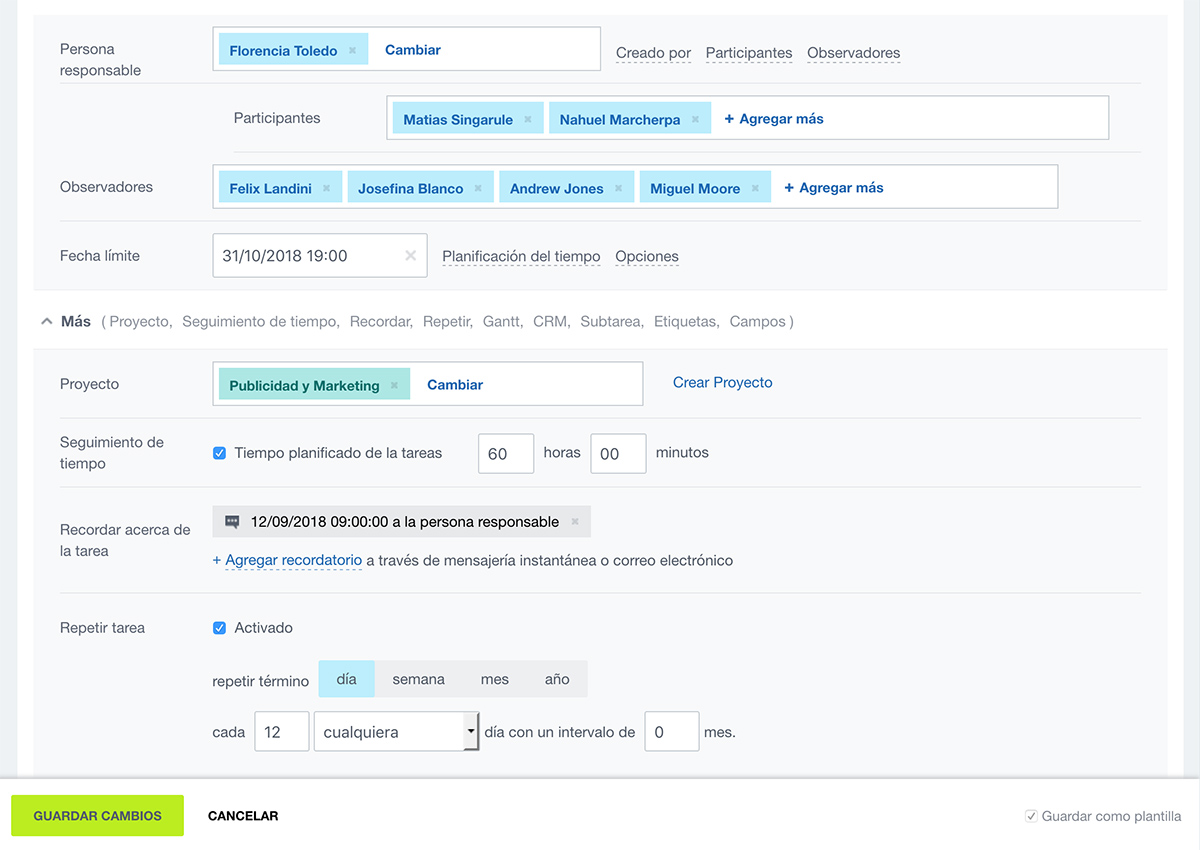
Task: Click Guardar Cambios button
Action: pos(98,816)
